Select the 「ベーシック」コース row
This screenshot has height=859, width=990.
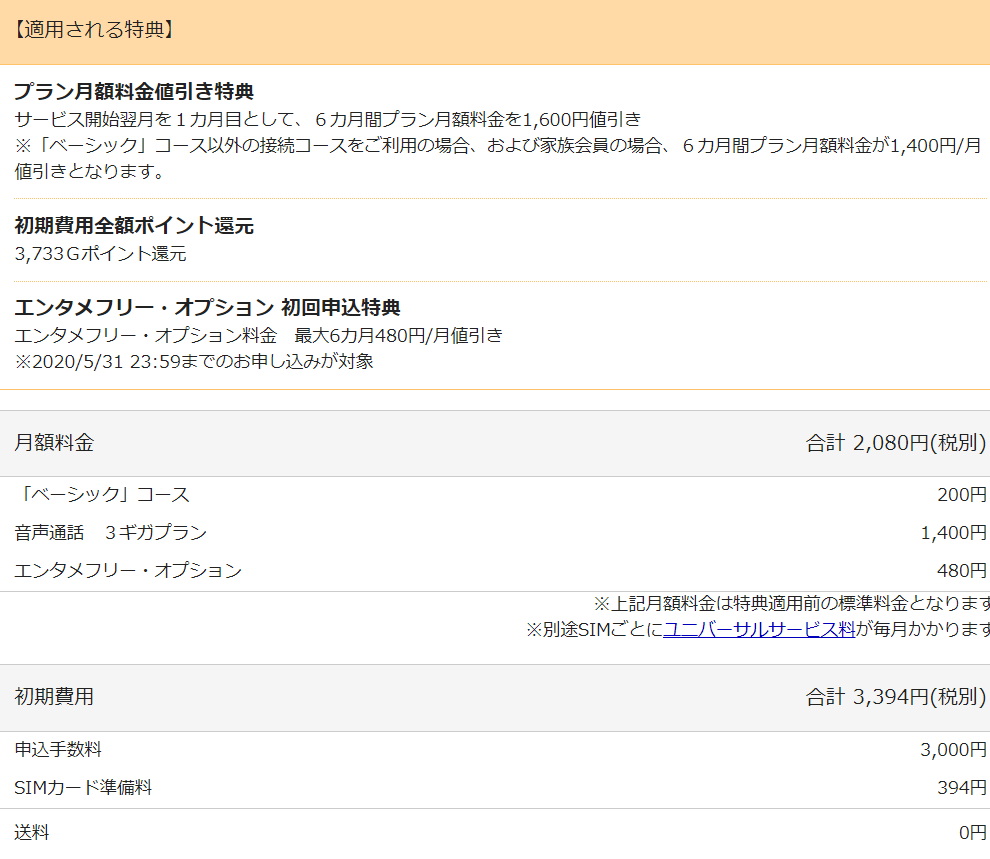[495, 495]
